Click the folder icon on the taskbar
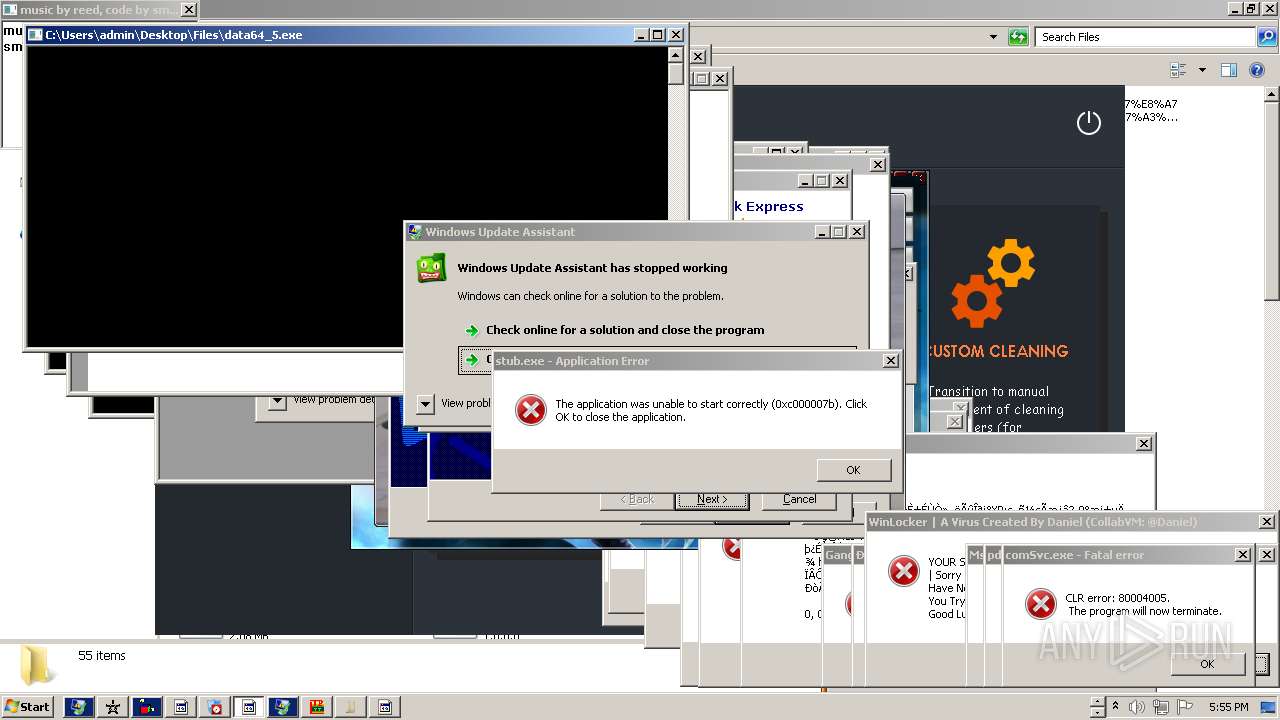1280x720 pixels. tap(350, 707)
